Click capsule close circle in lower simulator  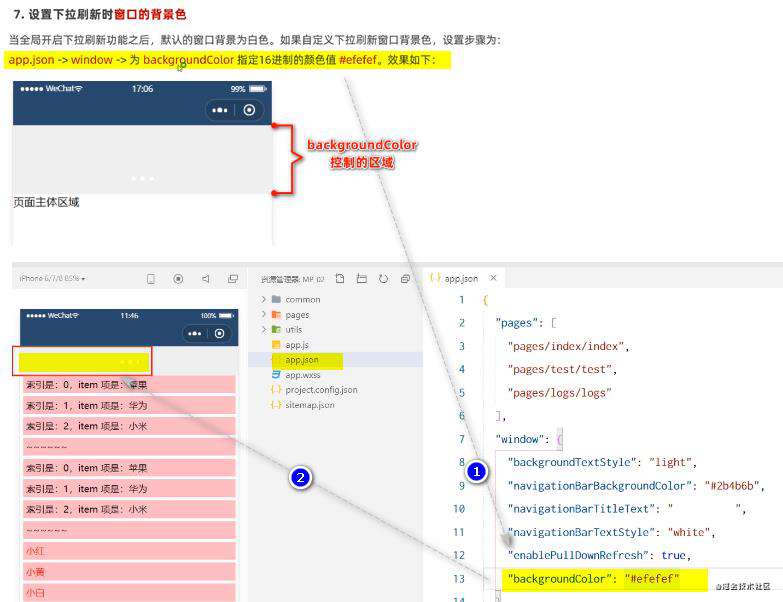(x=219, y=333)
